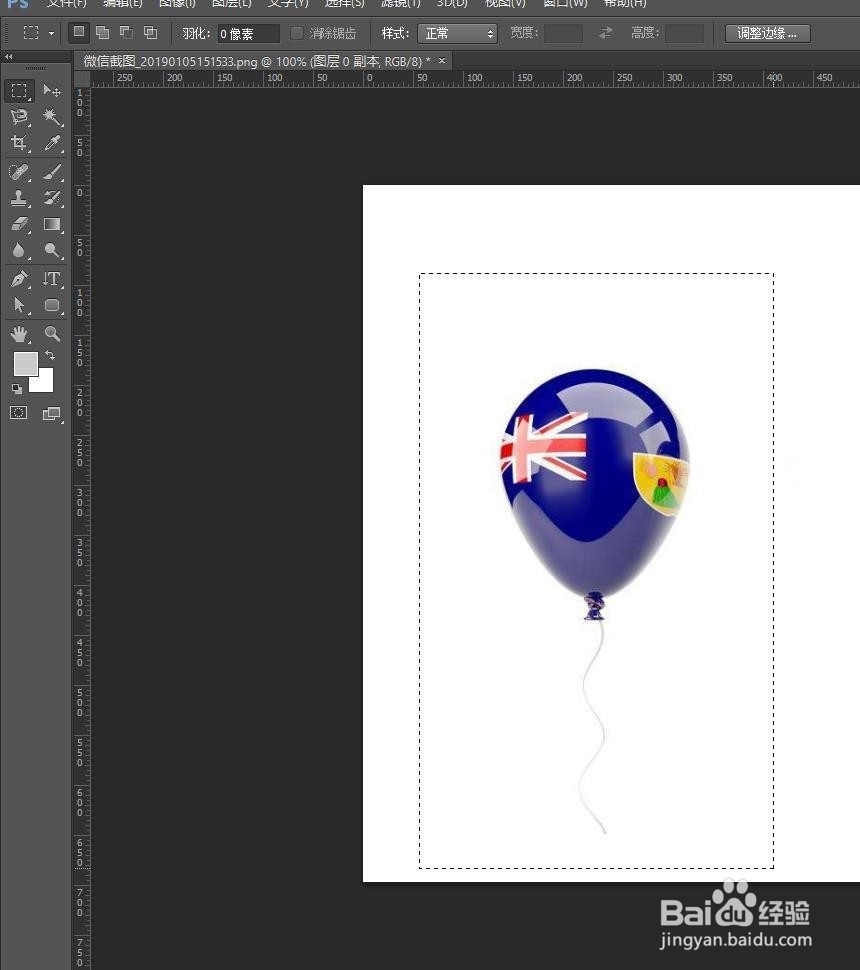Select the Gradient tool
Image resolution: width=860 pixels, height=970 pixels.
click(x=52, y=223)
